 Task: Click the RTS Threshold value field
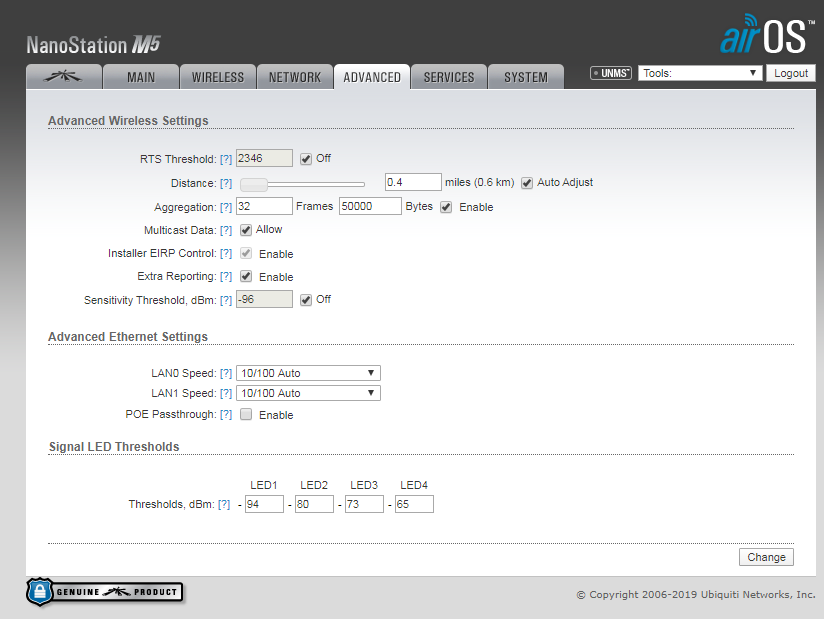pos(264,158)
